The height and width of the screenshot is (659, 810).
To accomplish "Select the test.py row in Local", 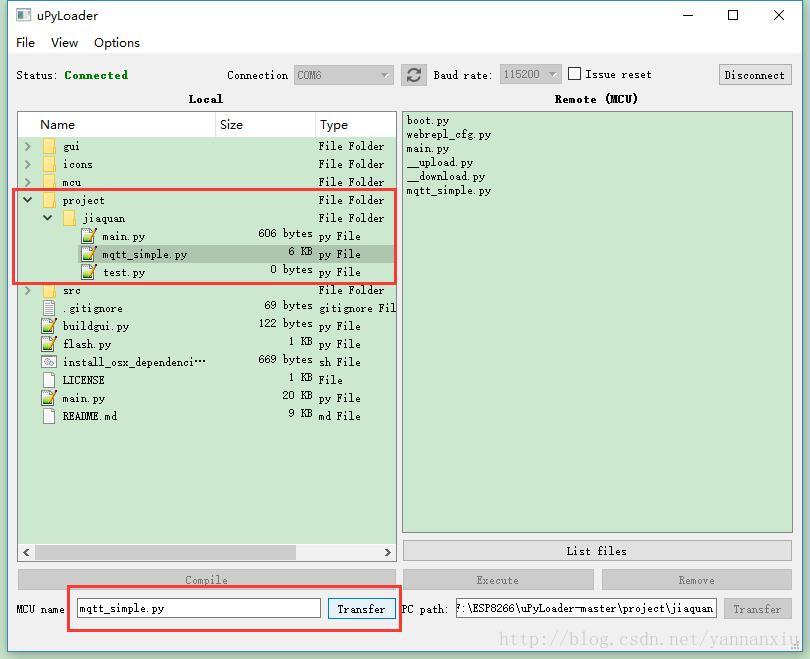I will (x=207, y=272).
